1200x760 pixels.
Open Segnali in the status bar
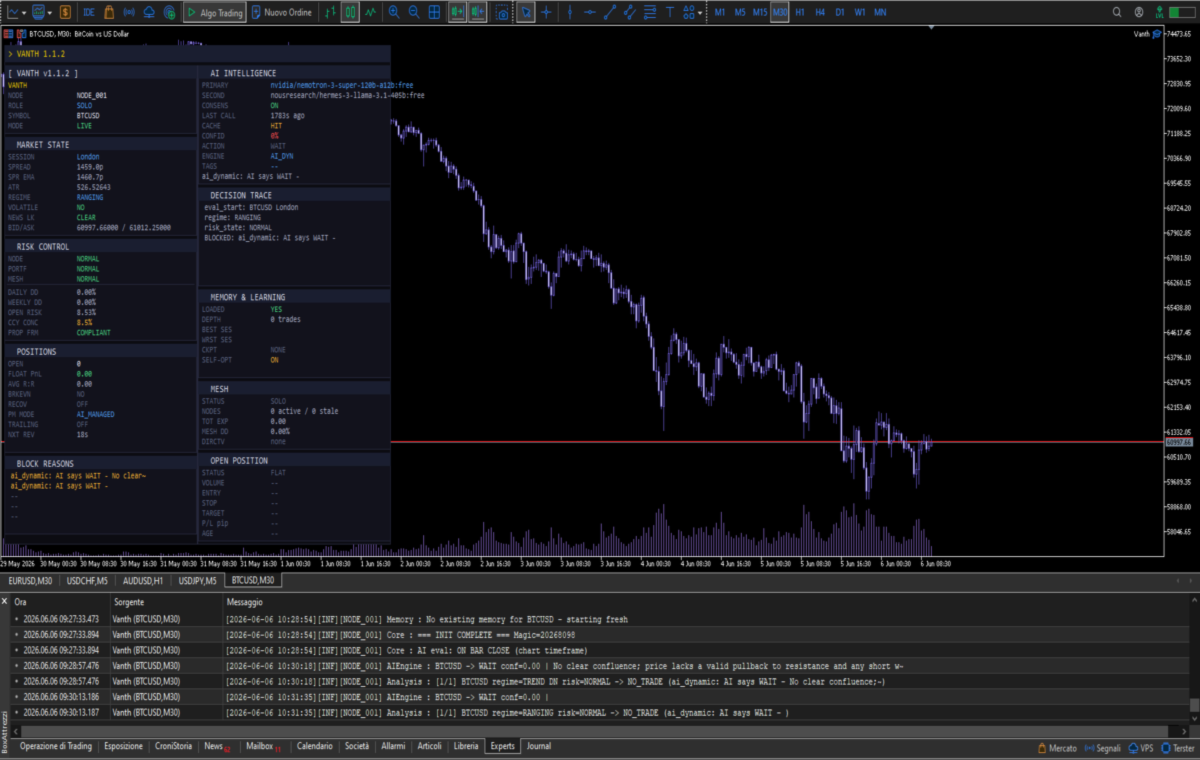pyautogui.click(x=1102, y=747)
